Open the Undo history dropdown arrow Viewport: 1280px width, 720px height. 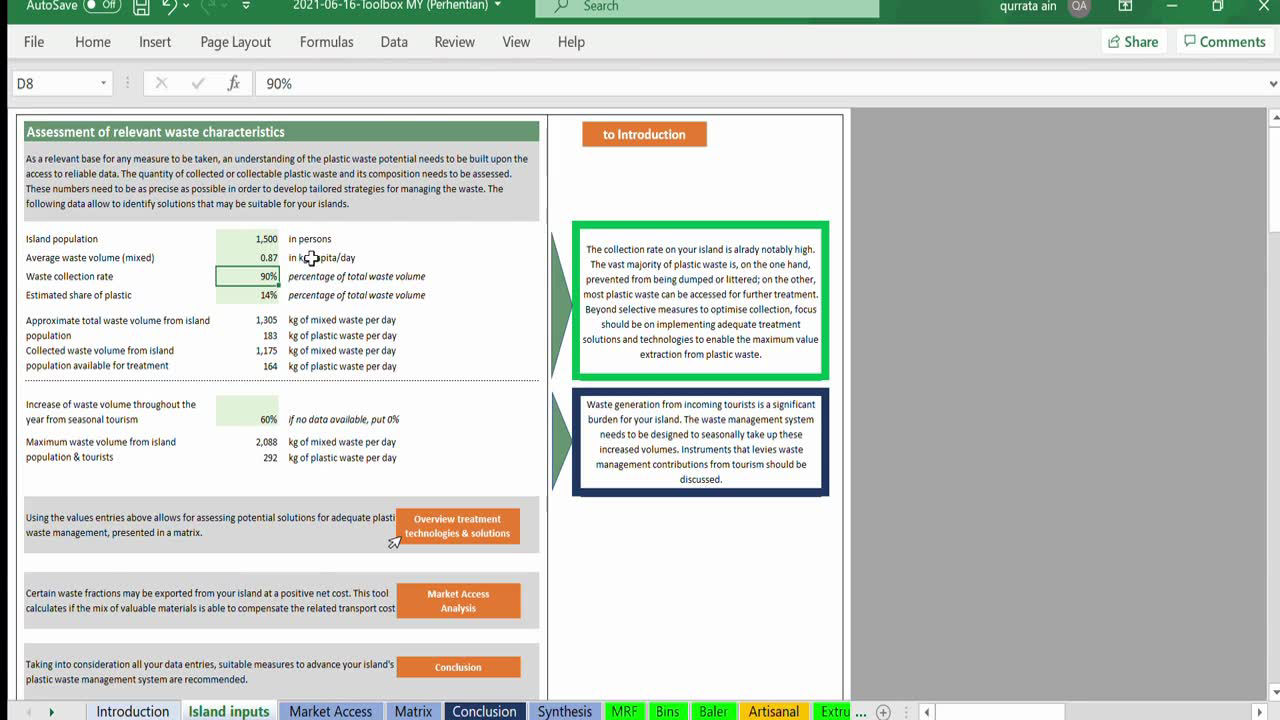(x=188, y=7)
